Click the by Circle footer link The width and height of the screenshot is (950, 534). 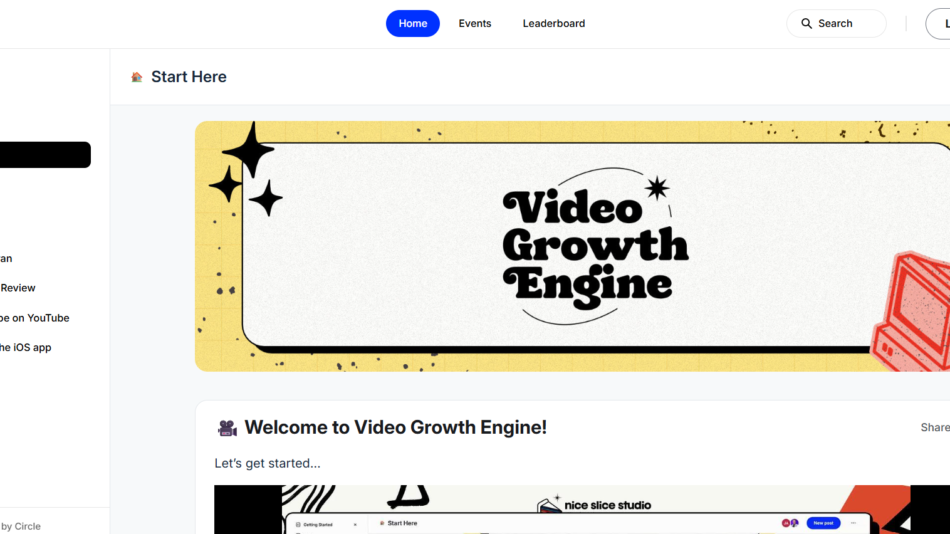pos(21,526)
